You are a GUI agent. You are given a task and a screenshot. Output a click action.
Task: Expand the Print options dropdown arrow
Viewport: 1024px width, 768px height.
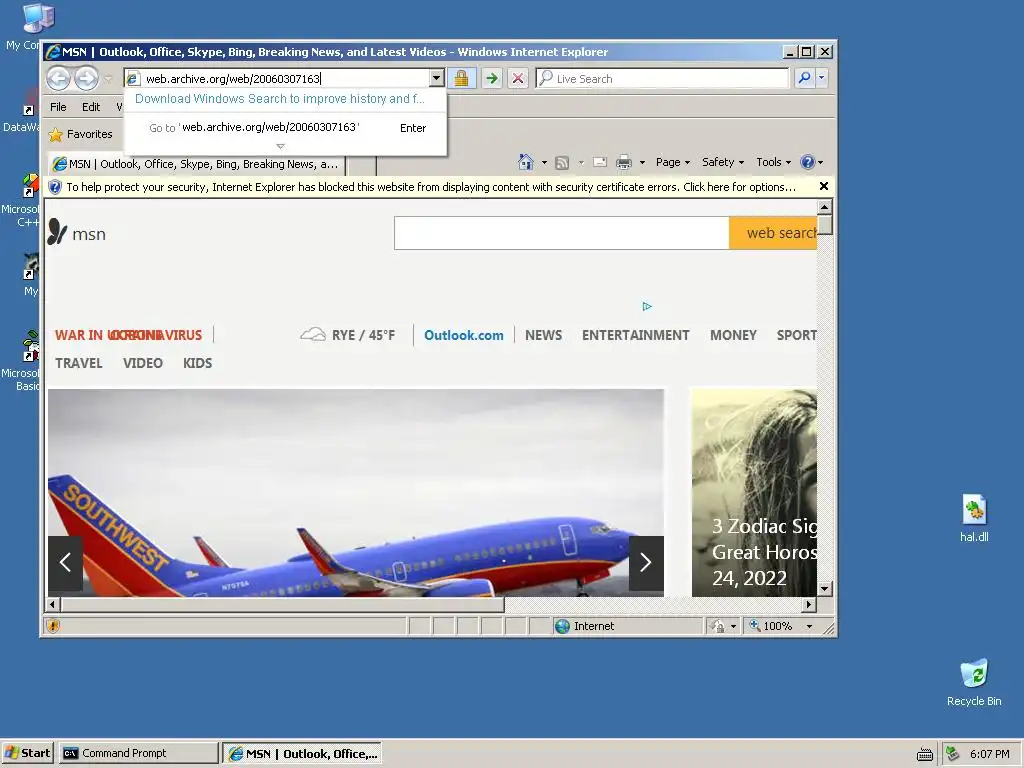click(642, 163)
